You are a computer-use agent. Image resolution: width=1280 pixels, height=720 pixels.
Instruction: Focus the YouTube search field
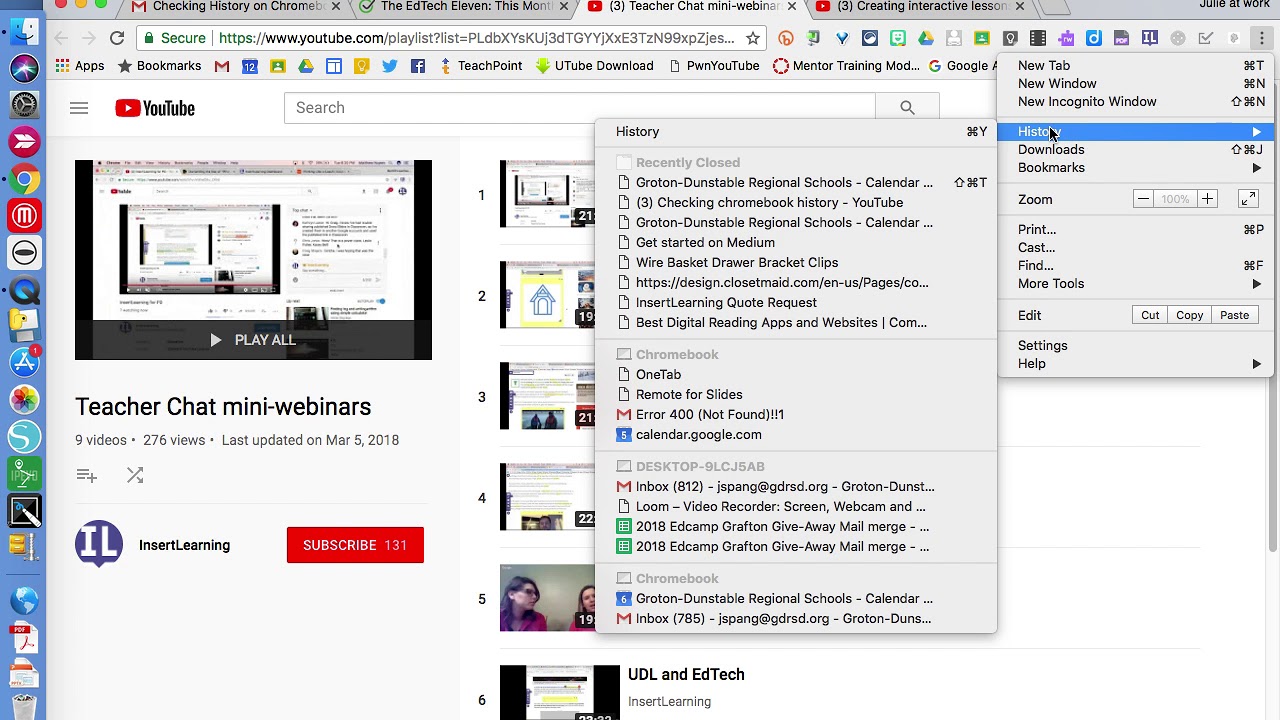coord(579,108)
